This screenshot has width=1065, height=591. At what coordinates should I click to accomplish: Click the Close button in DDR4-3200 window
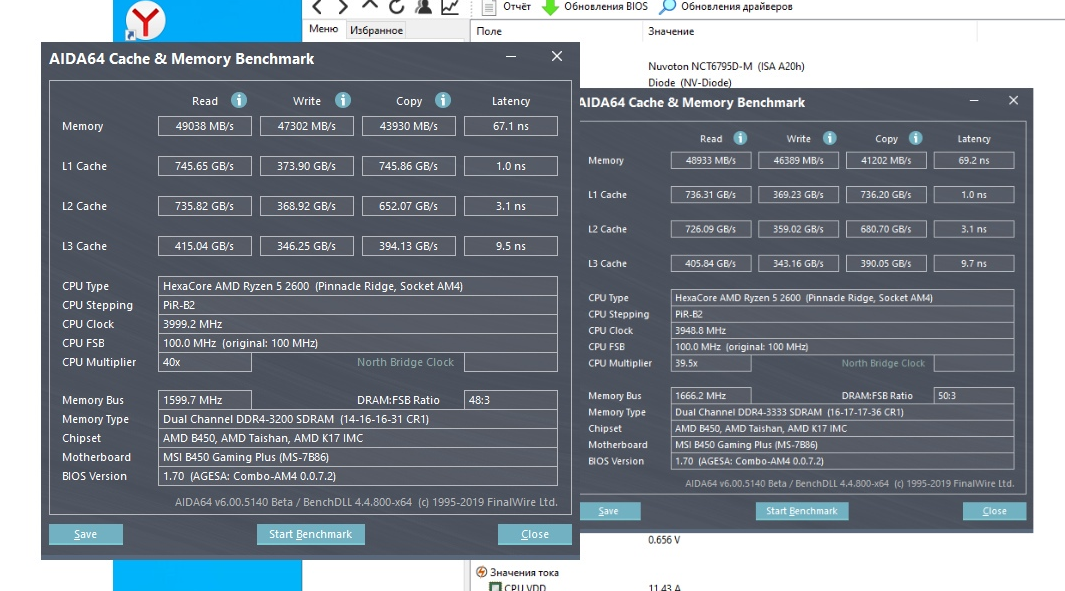click(x=535, y=534)
